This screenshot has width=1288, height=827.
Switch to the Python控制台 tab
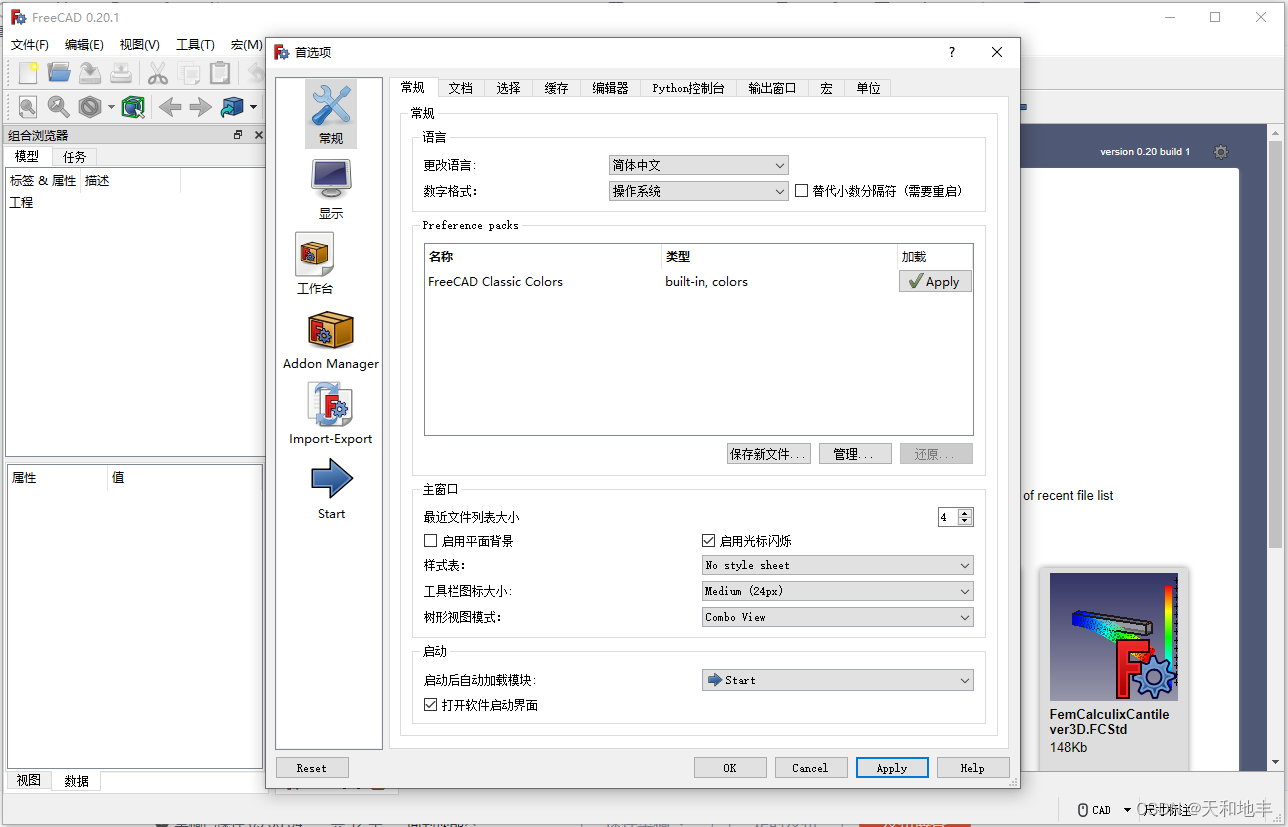click(x=688, y=88)
